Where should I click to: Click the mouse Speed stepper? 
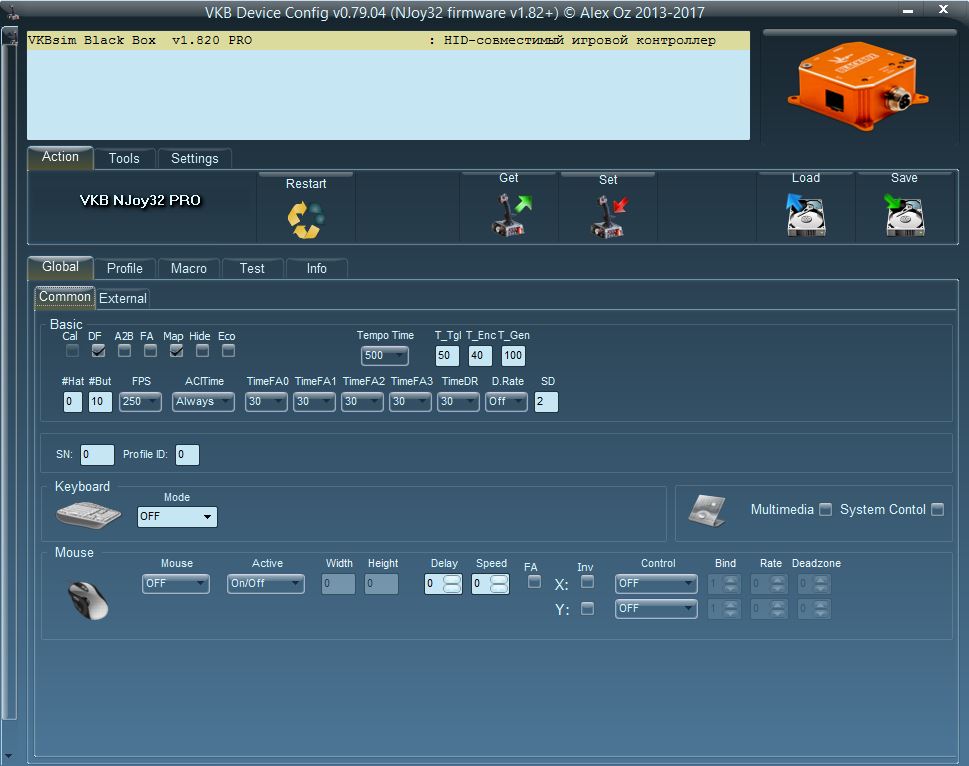coord(499,584)
